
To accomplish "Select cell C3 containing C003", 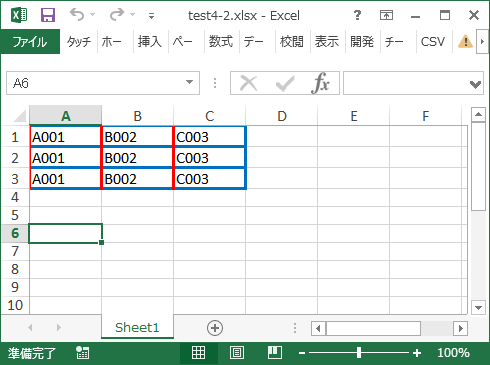I will [x=210, y=179].
